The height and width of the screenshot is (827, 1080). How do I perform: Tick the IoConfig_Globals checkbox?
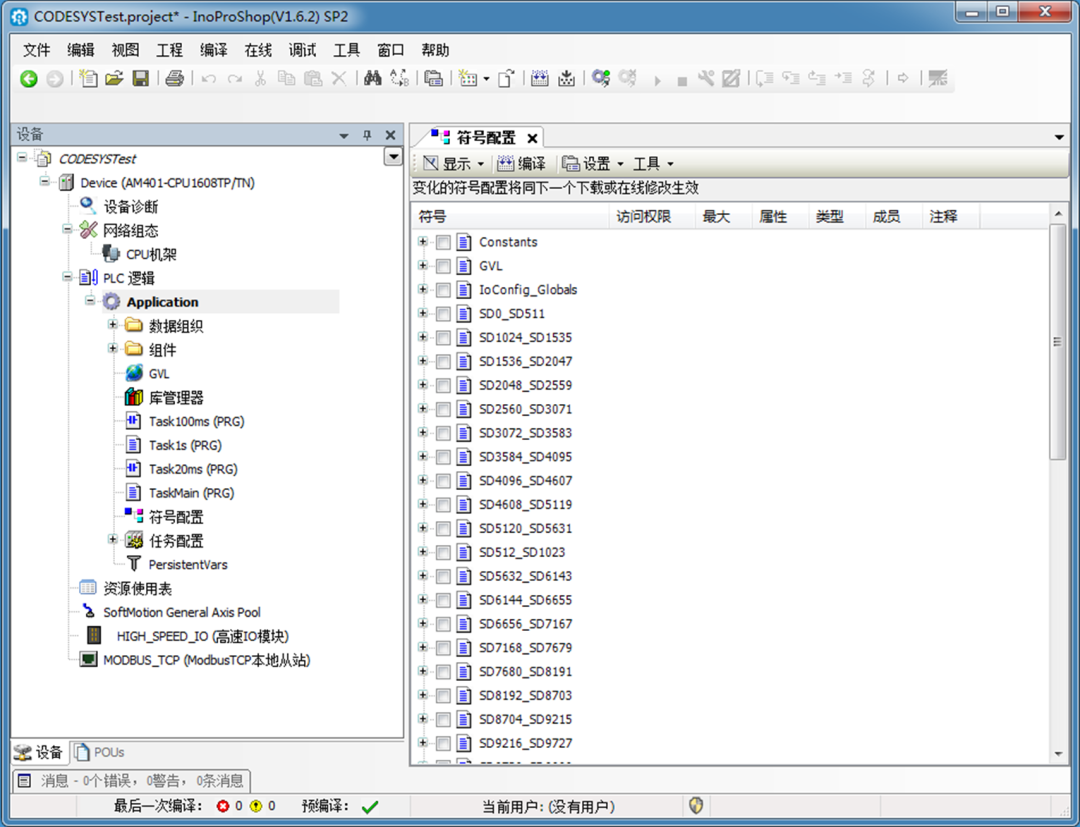point(444,290)
